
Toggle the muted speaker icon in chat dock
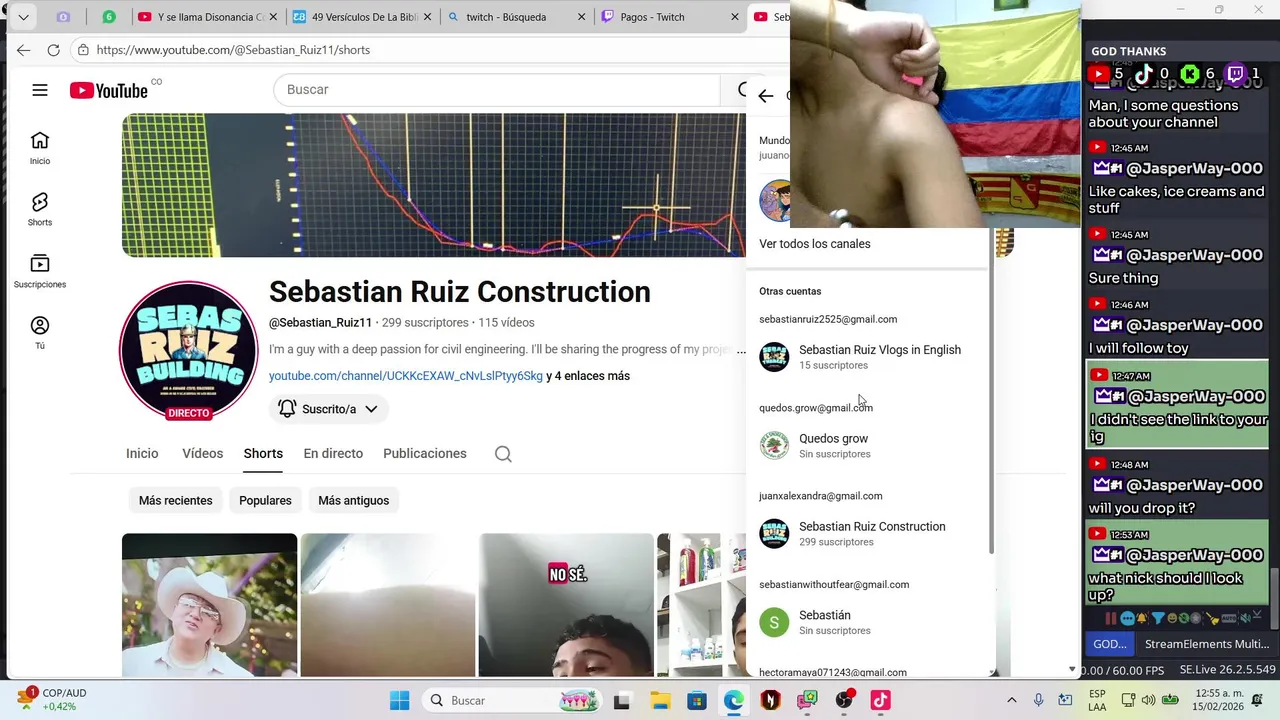(1246, 618)
